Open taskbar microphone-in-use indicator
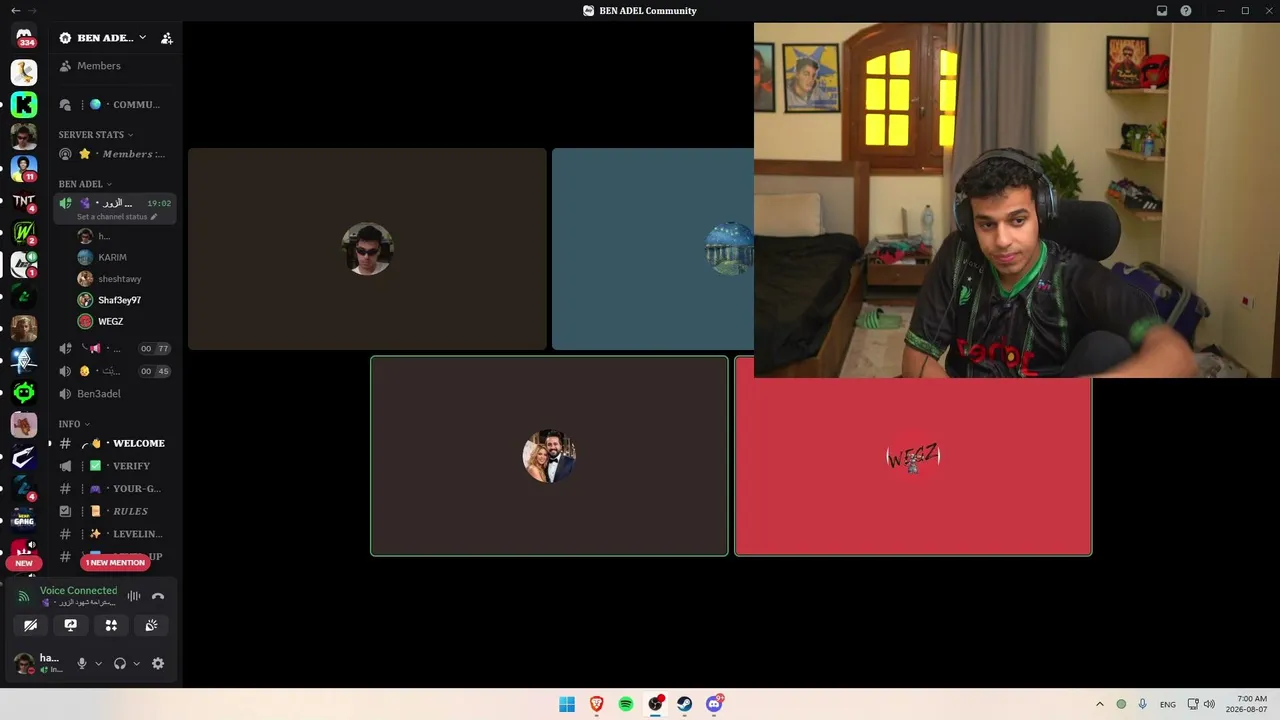Image resolution: width=1280 pixels, height=720 pixels. 1142,704
